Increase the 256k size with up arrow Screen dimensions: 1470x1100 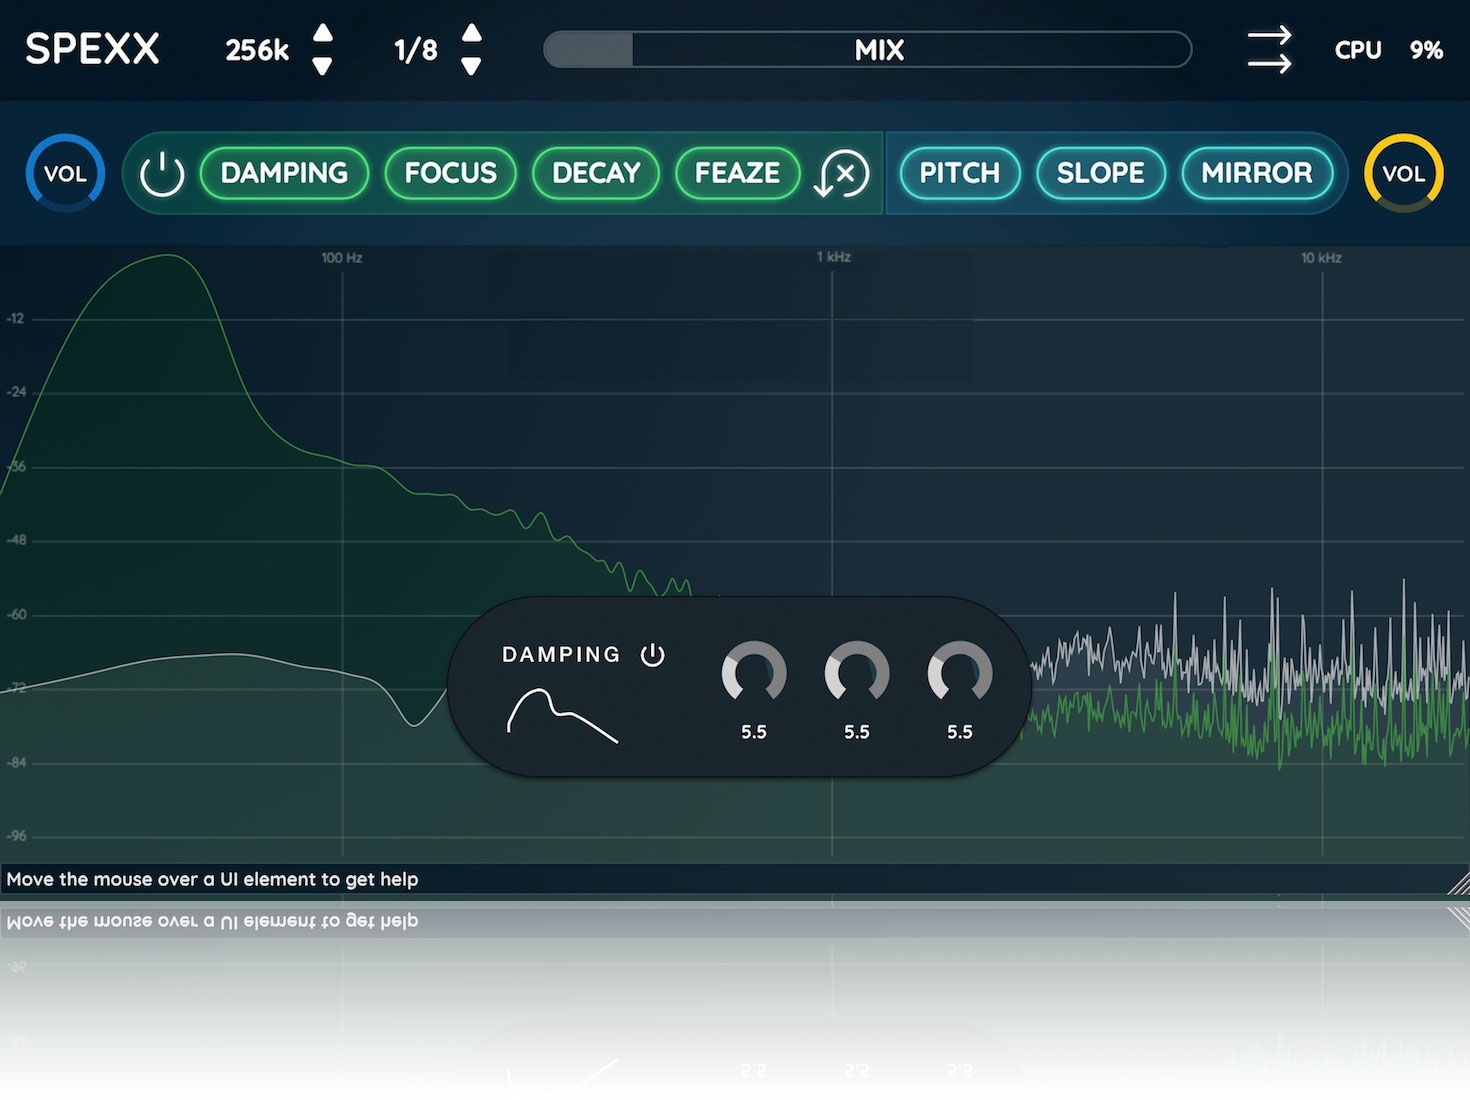point(322,33)
